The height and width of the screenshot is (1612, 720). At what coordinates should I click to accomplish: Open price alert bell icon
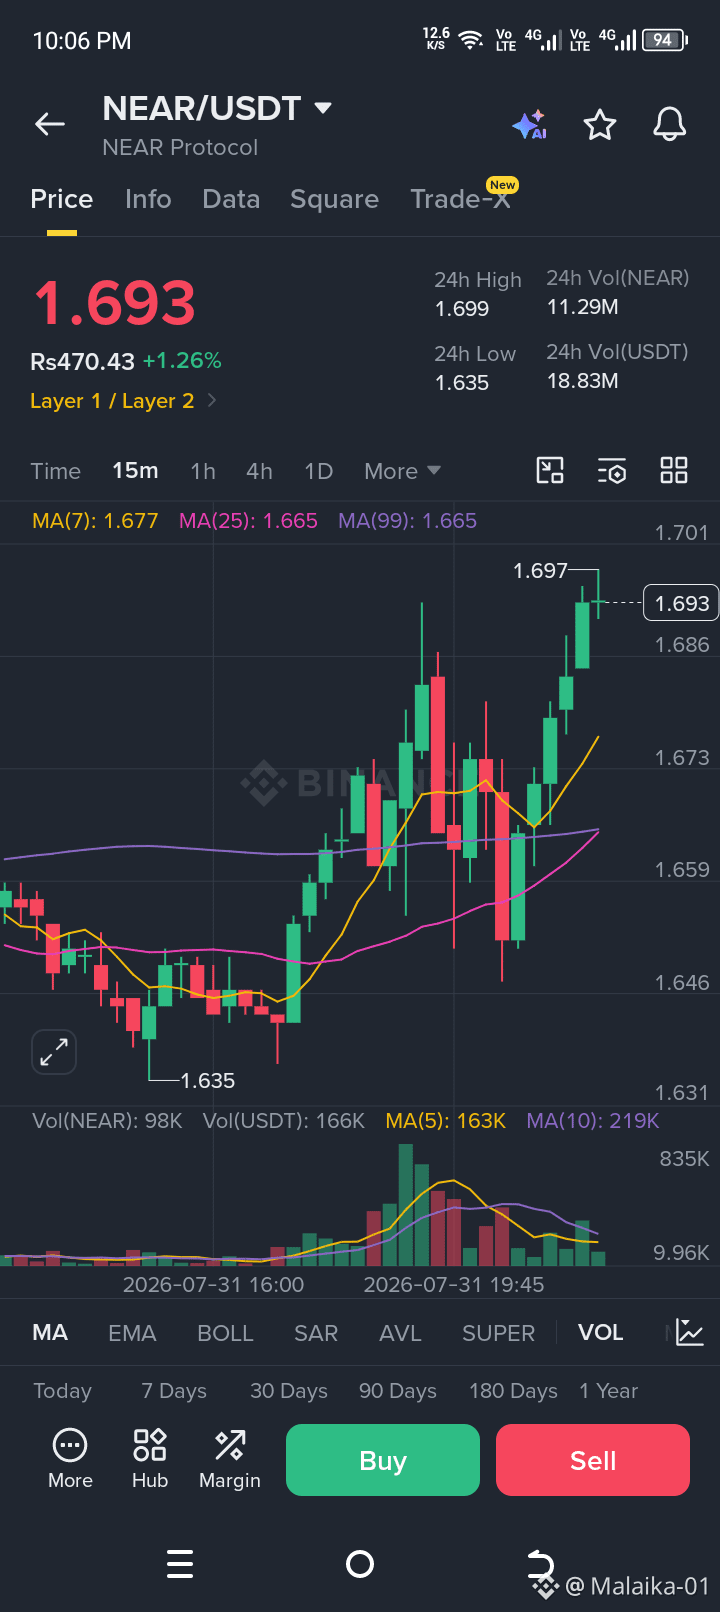[x=670, y=125]
